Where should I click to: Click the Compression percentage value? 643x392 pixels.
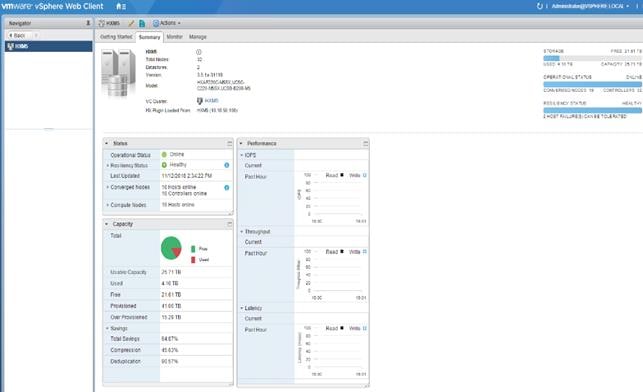[170, 350]
